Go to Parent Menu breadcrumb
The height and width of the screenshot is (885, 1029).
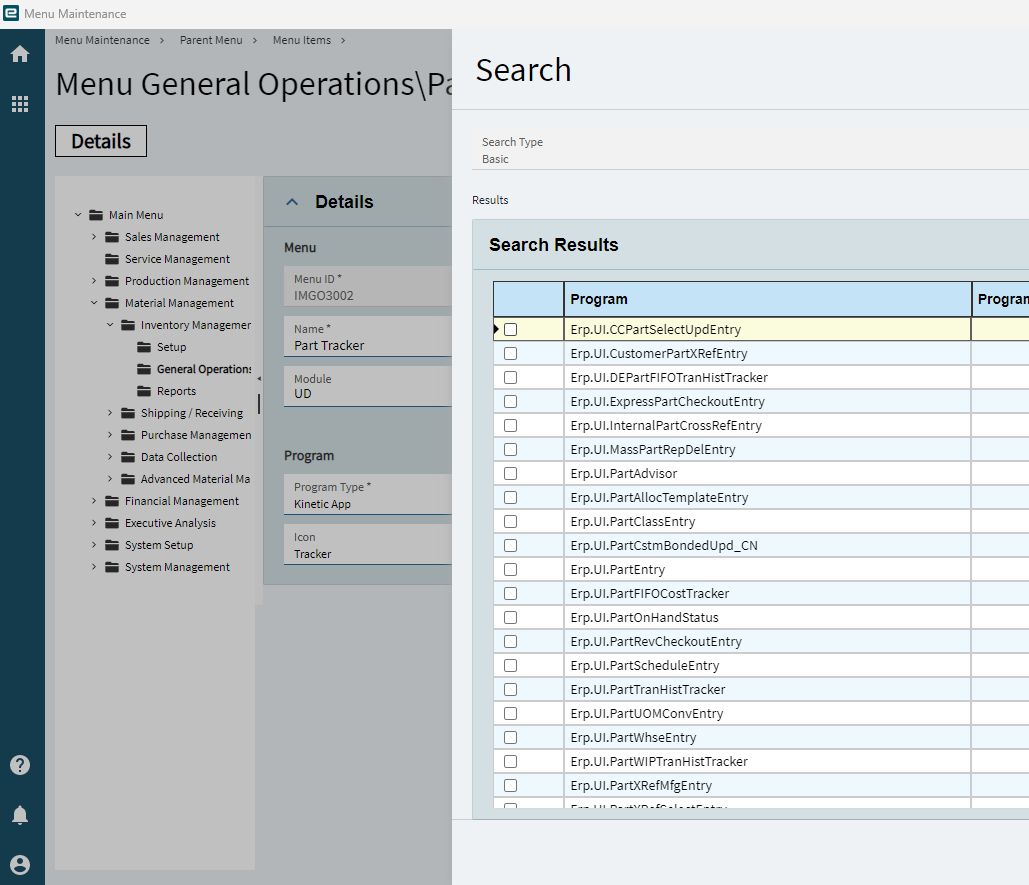[211, 40]
